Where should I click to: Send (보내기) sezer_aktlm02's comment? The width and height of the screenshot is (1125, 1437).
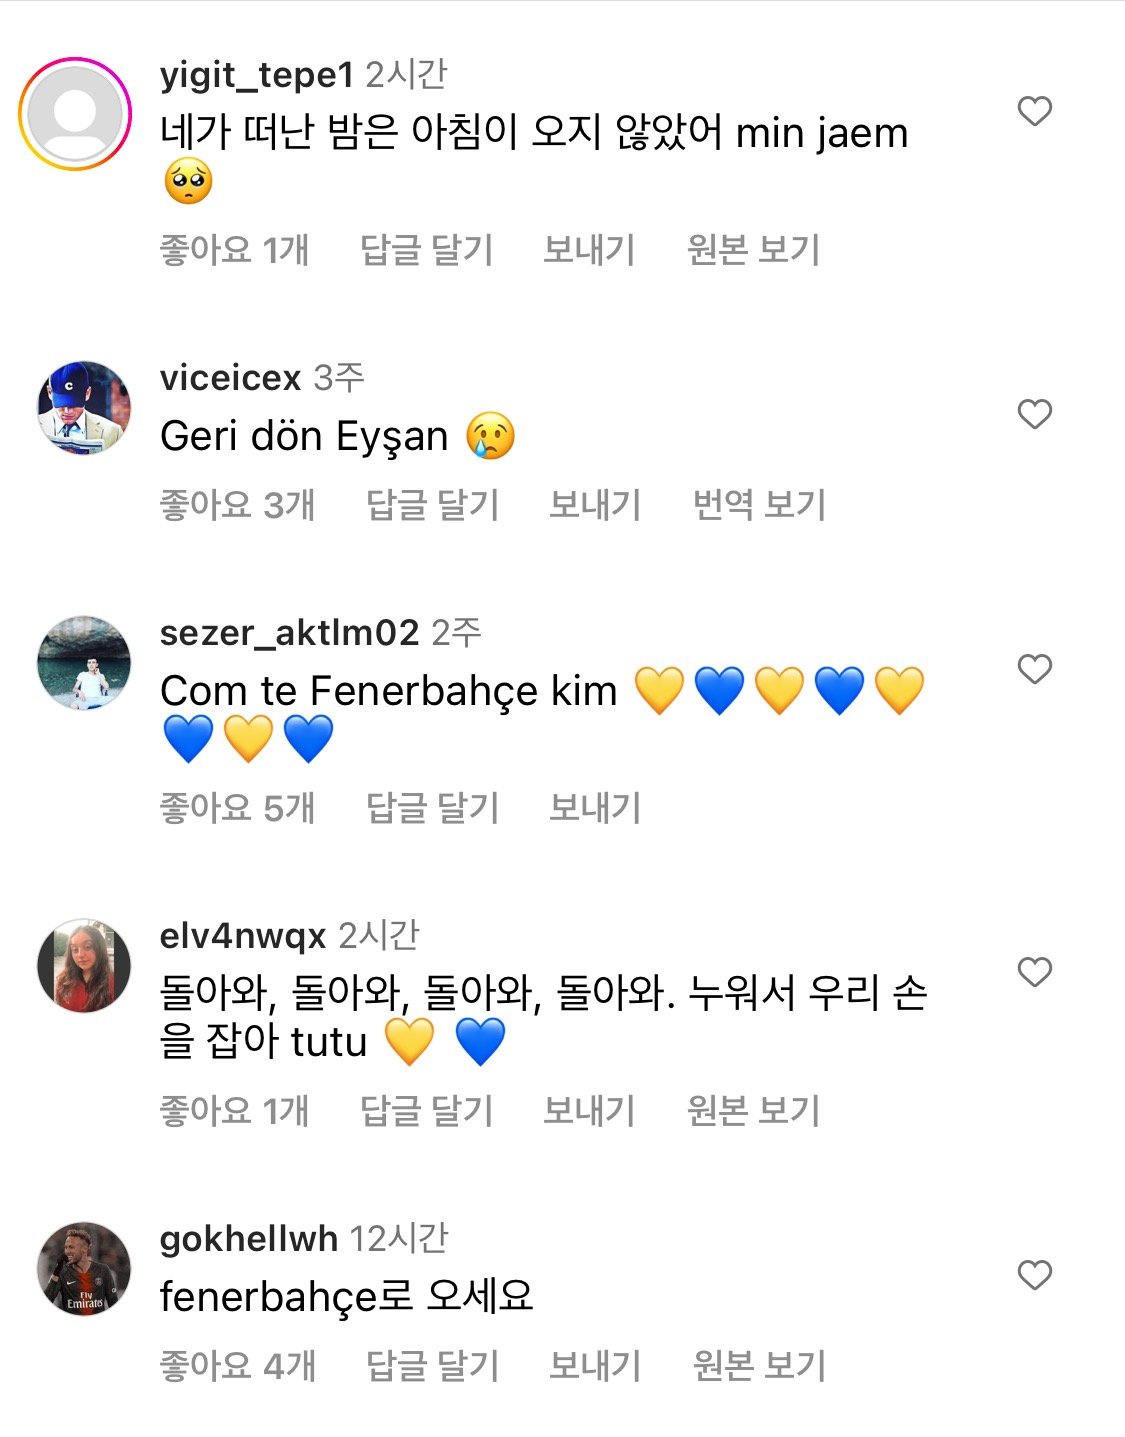595,808
